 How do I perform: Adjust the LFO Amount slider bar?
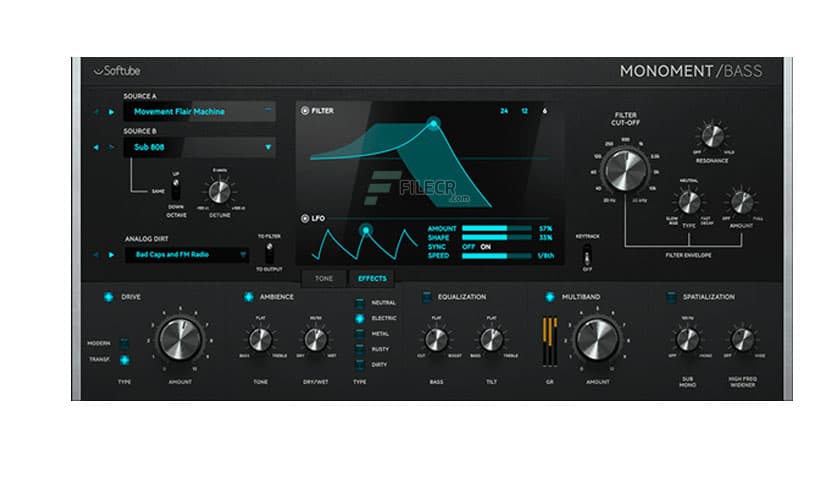pyautogui.click(x=496, y=228)
